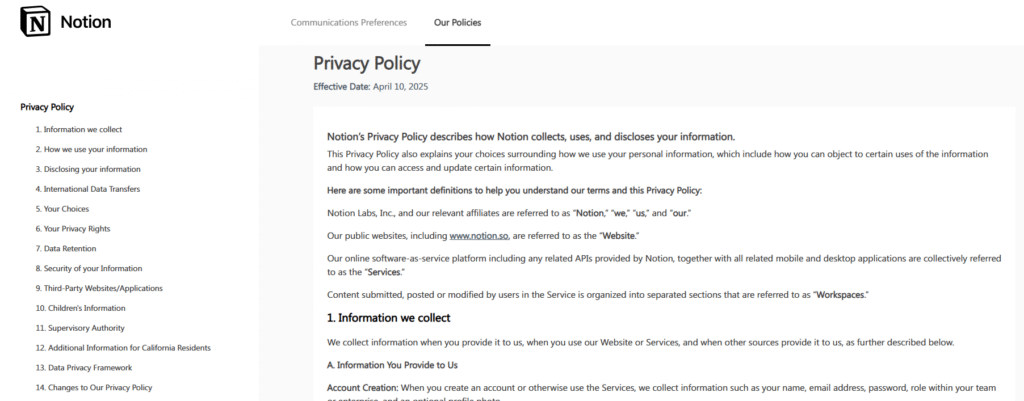Jump to Children's Information section
Screen dimensions: 1024x401
[x=80, y=308]
